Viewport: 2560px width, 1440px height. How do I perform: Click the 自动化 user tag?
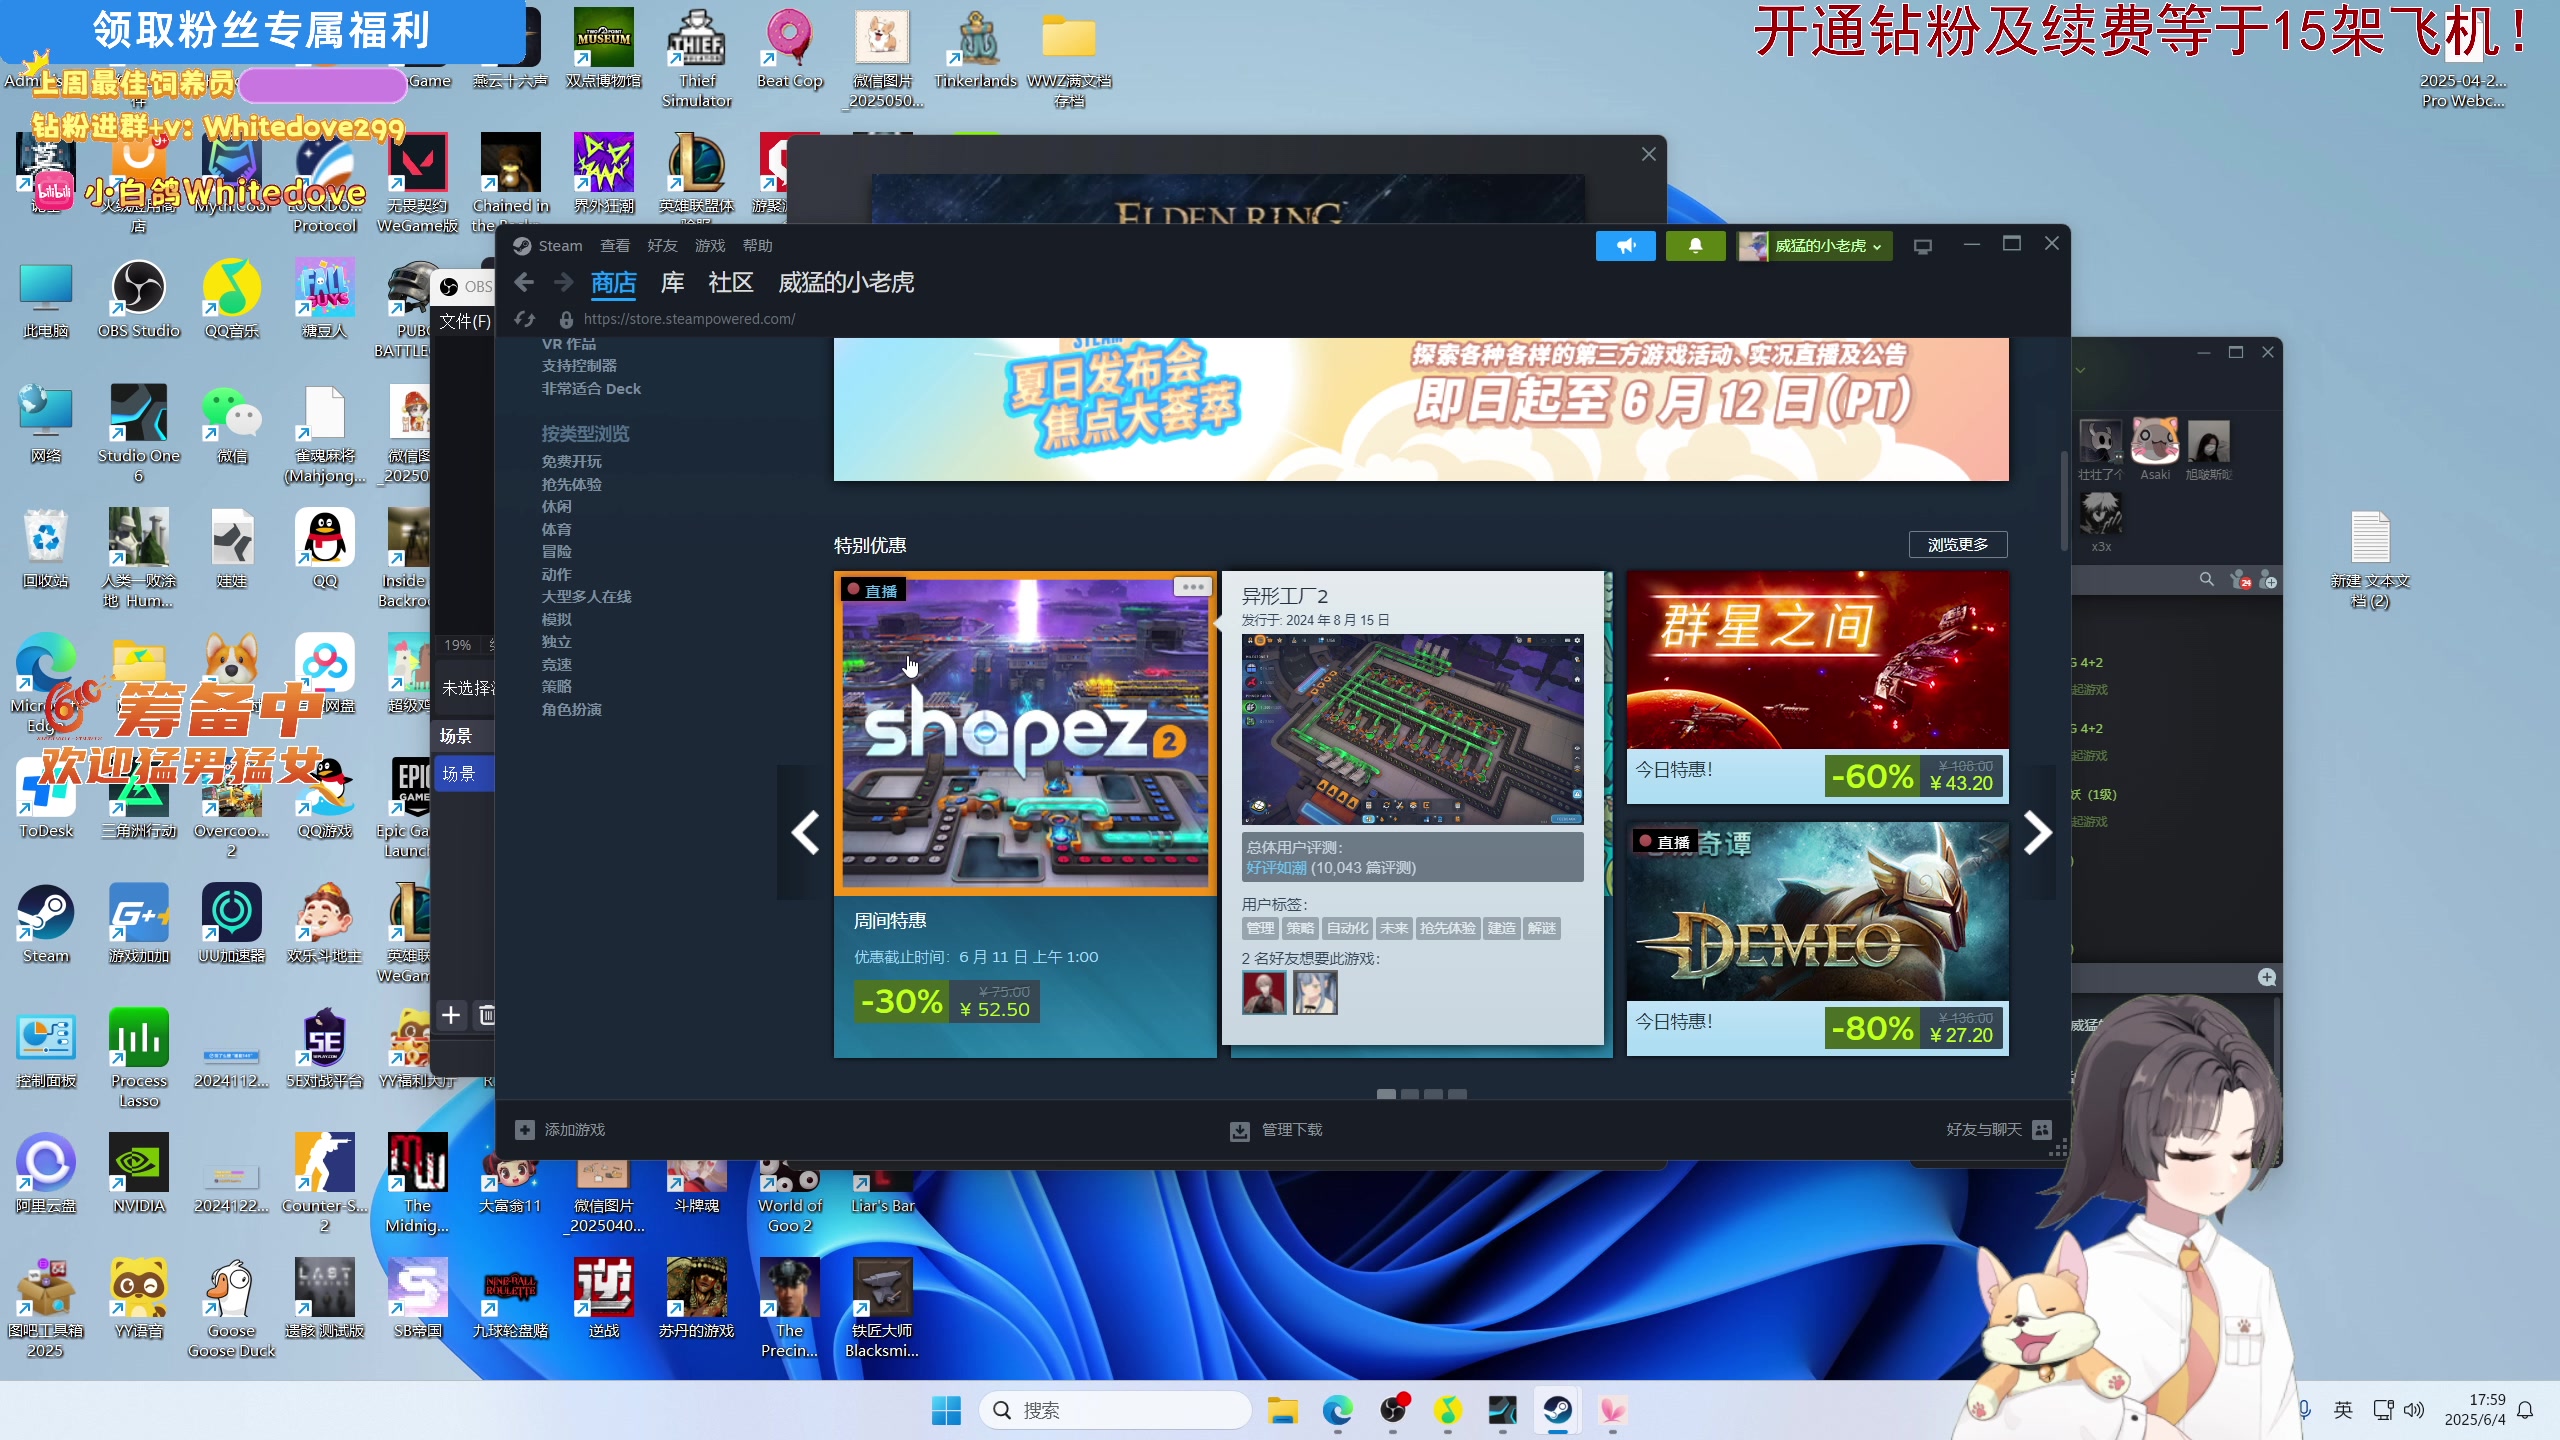(x=1346, y=928)
